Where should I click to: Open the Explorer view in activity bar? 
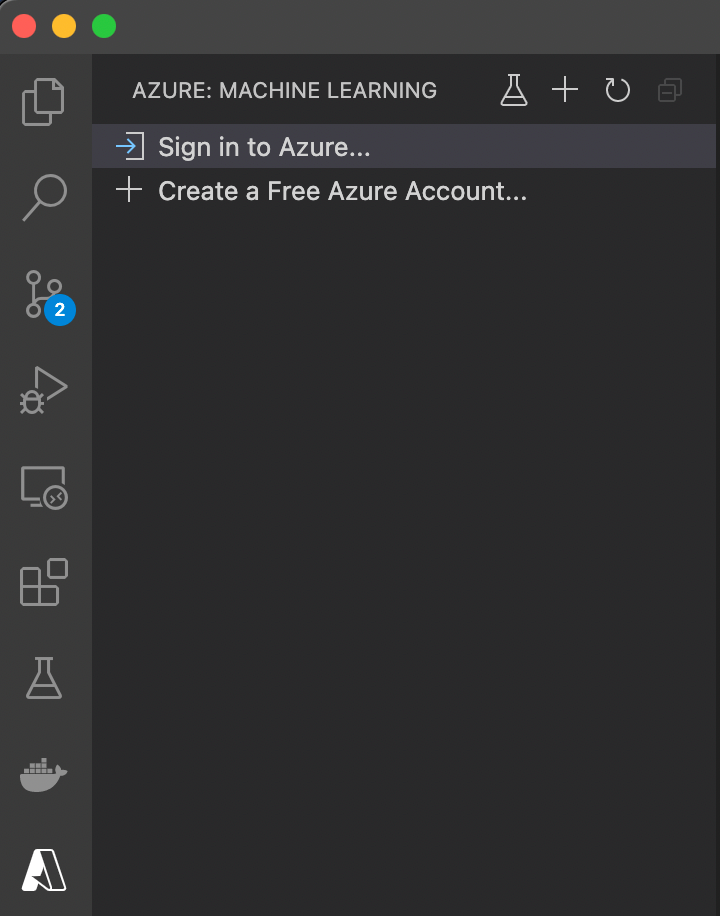click(43, 102)
